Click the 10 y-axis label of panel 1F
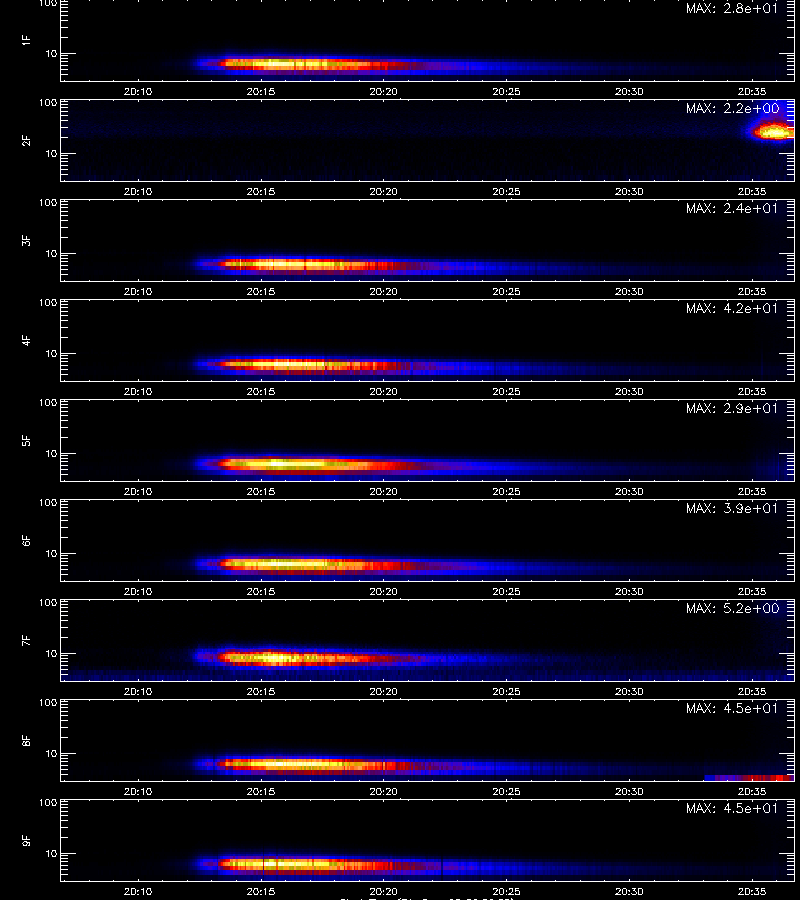This screenshot has width=800, height=900. pos(52,53)
